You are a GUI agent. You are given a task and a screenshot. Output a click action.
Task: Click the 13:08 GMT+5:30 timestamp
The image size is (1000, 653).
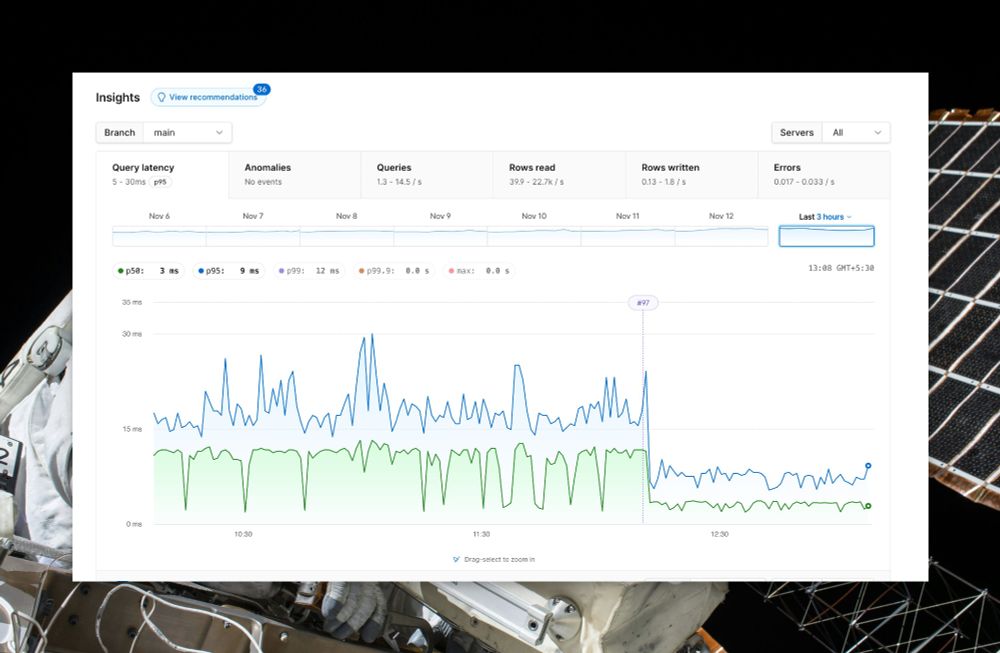tap(841, 268)
